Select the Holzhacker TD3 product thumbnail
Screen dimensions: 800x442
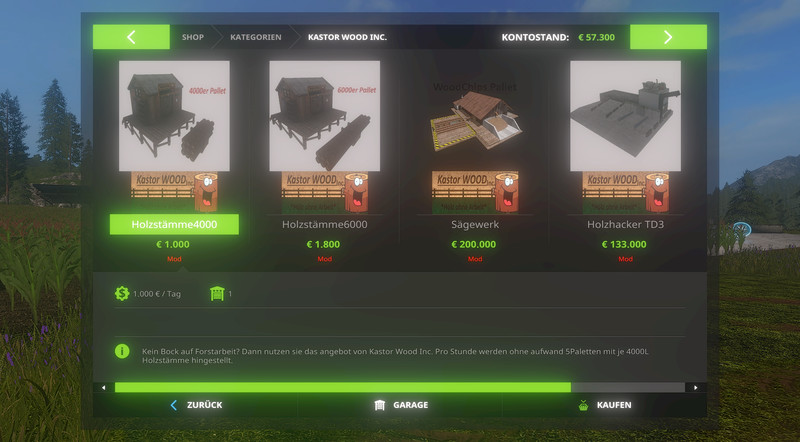[626, 116]
